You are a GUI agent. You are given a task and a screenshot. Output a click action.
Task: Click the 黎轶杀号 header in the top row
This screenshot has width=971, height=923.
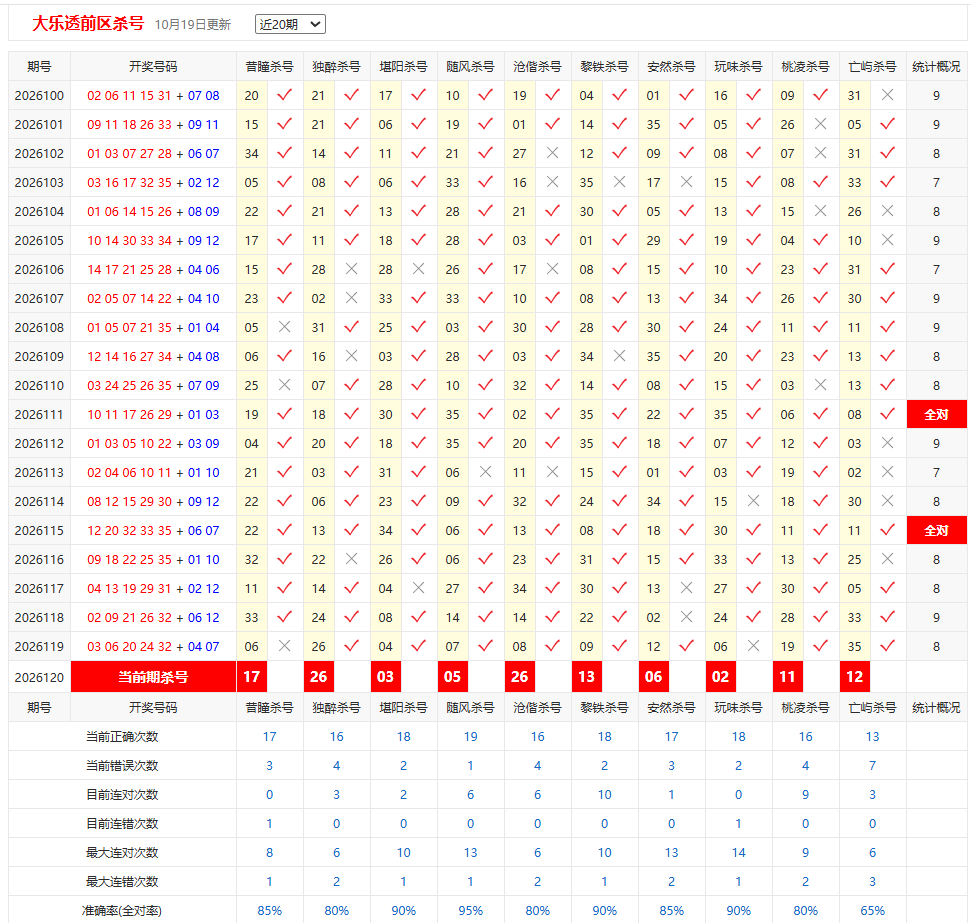pyautogui.click(x=604, y=66)
